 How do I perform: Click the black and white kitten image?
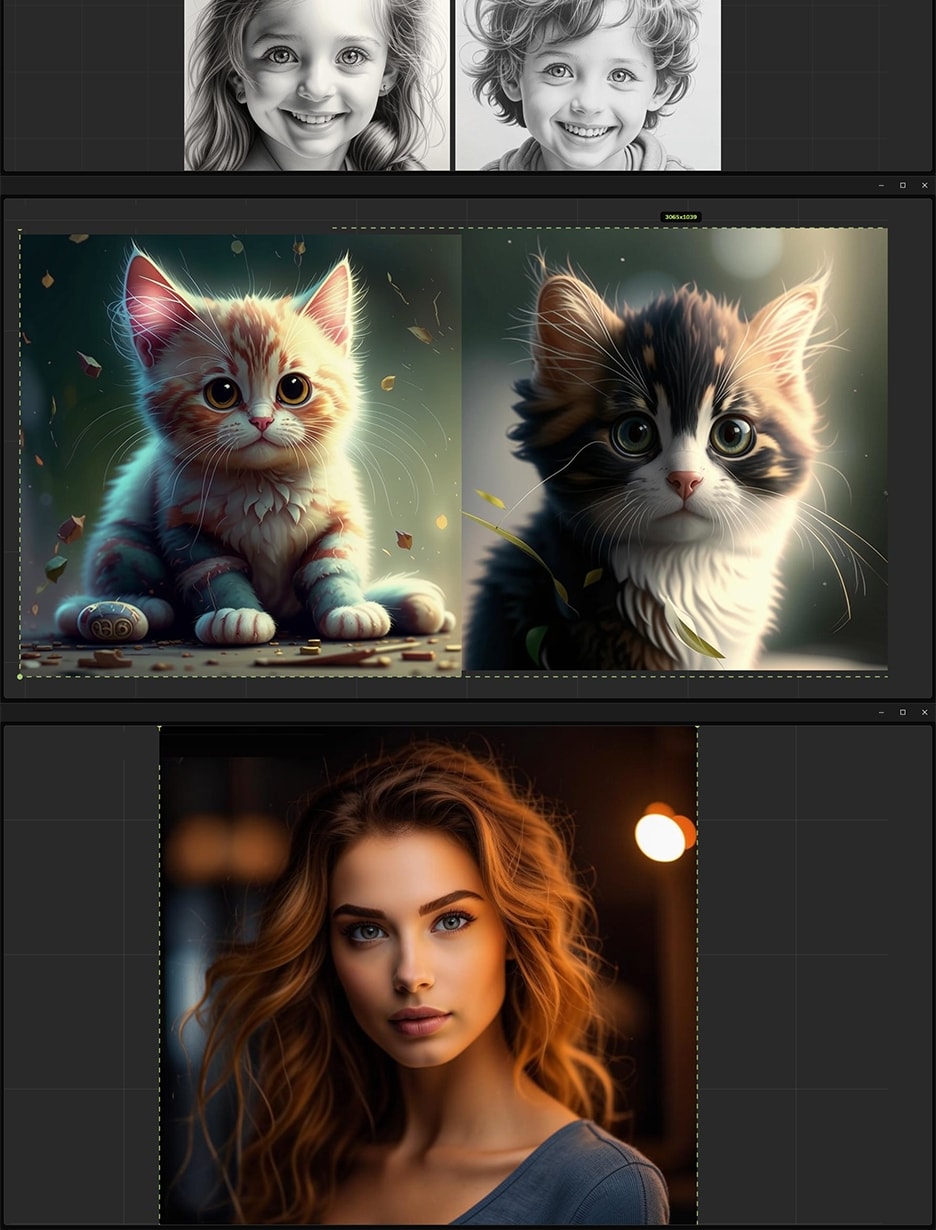coord(675,449)
